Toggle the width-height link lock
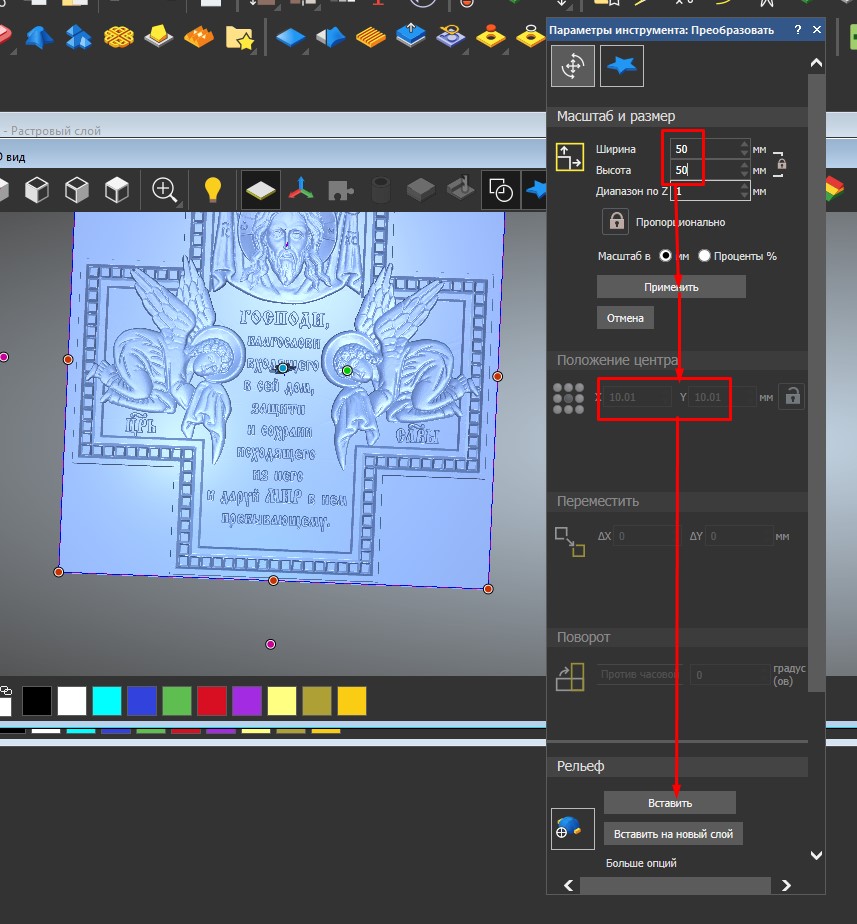Viewport: 857px width, 924px height. click(780, 164)
